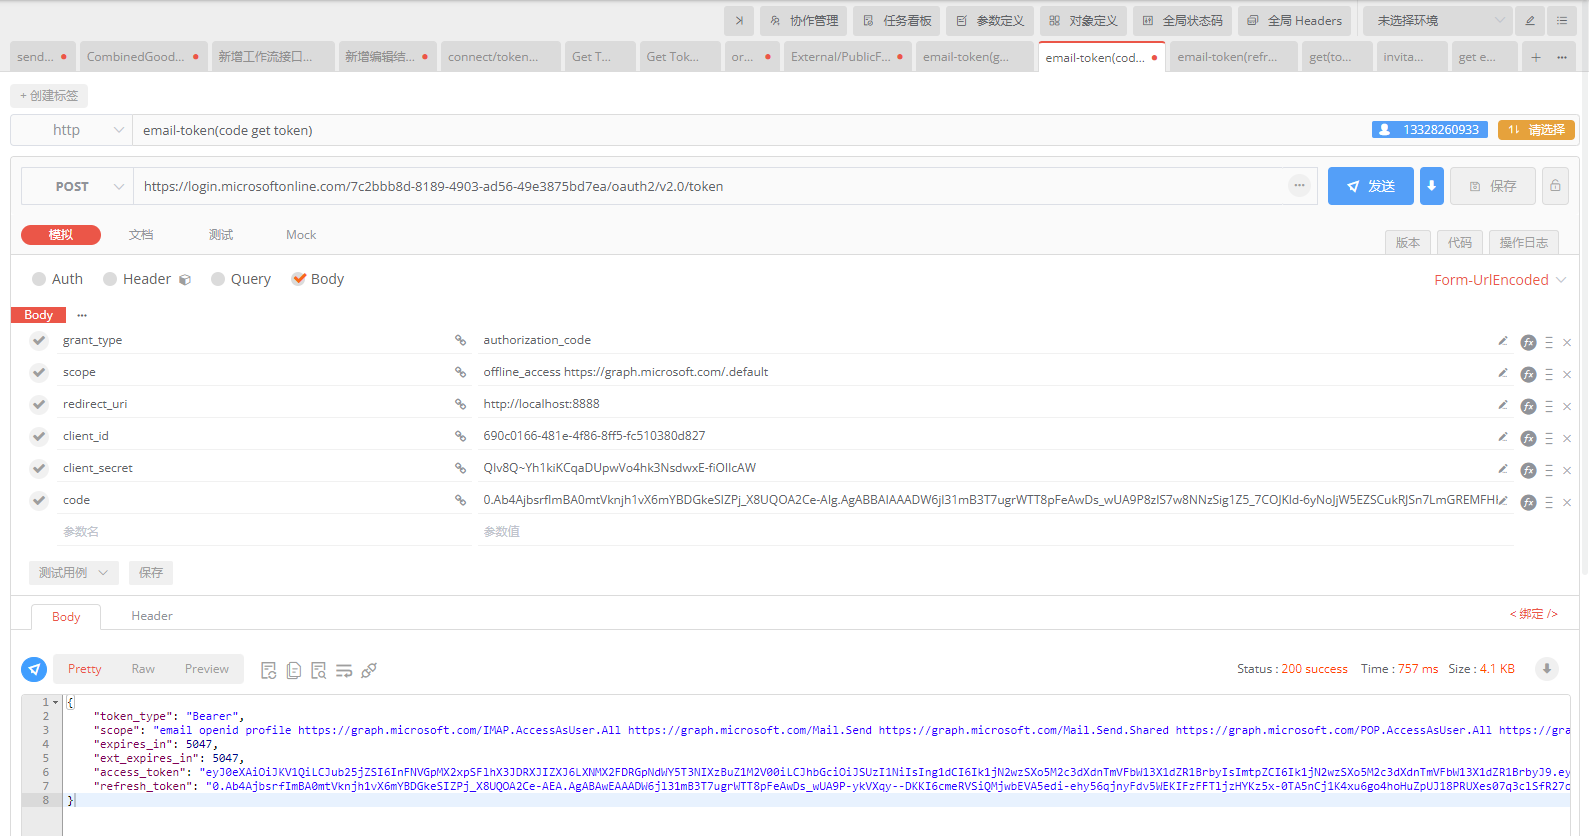Screen dimensions: 1589x836
Task: Uncheck the client_id parameter
Action: (39, 436)
